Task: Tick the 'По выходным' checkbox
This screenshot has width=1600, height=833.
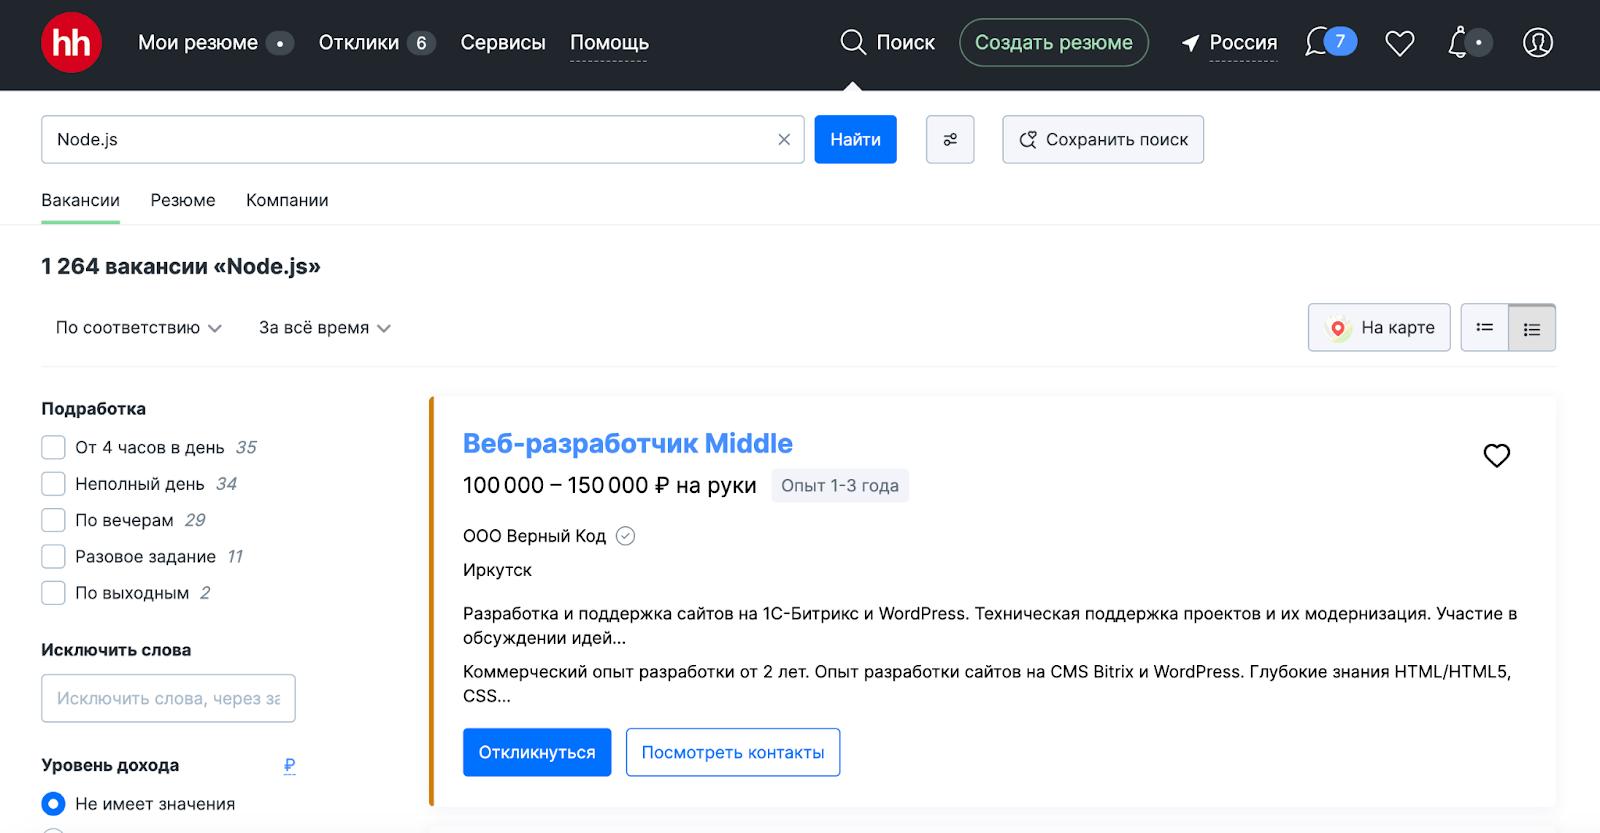Action: coord(53,593)
